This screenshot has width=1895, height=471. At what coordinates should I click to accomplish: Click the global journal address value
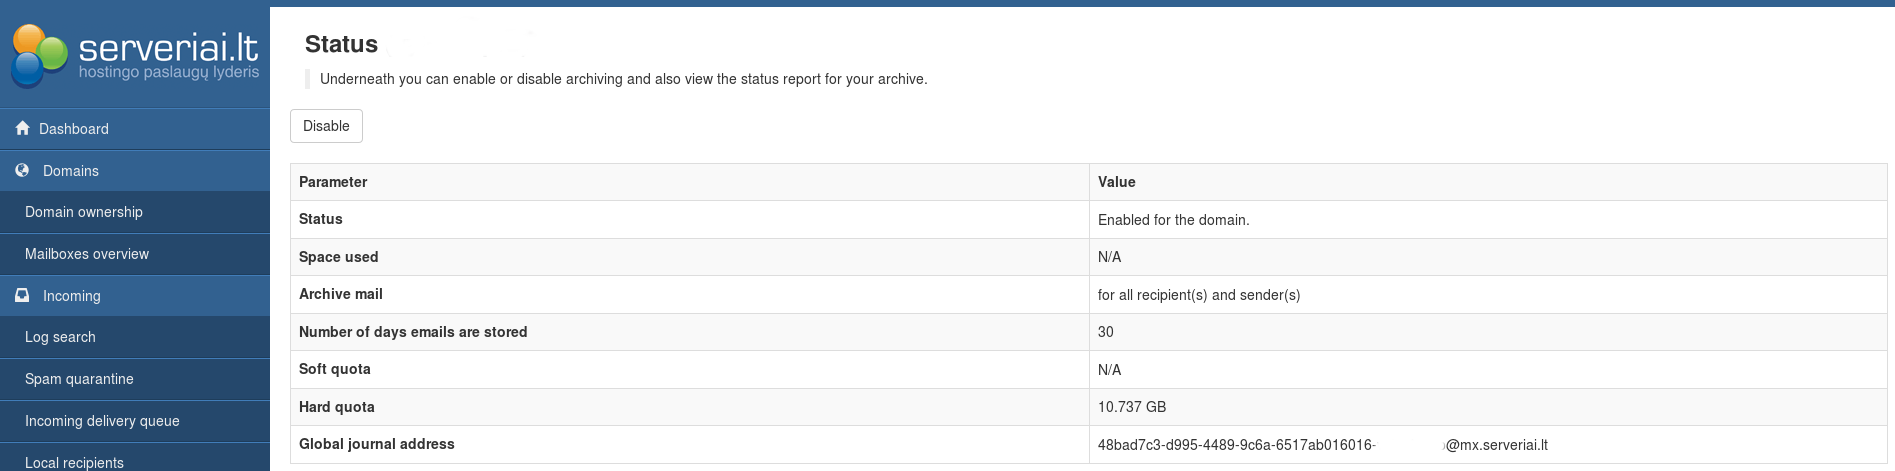coord(1322,445)
